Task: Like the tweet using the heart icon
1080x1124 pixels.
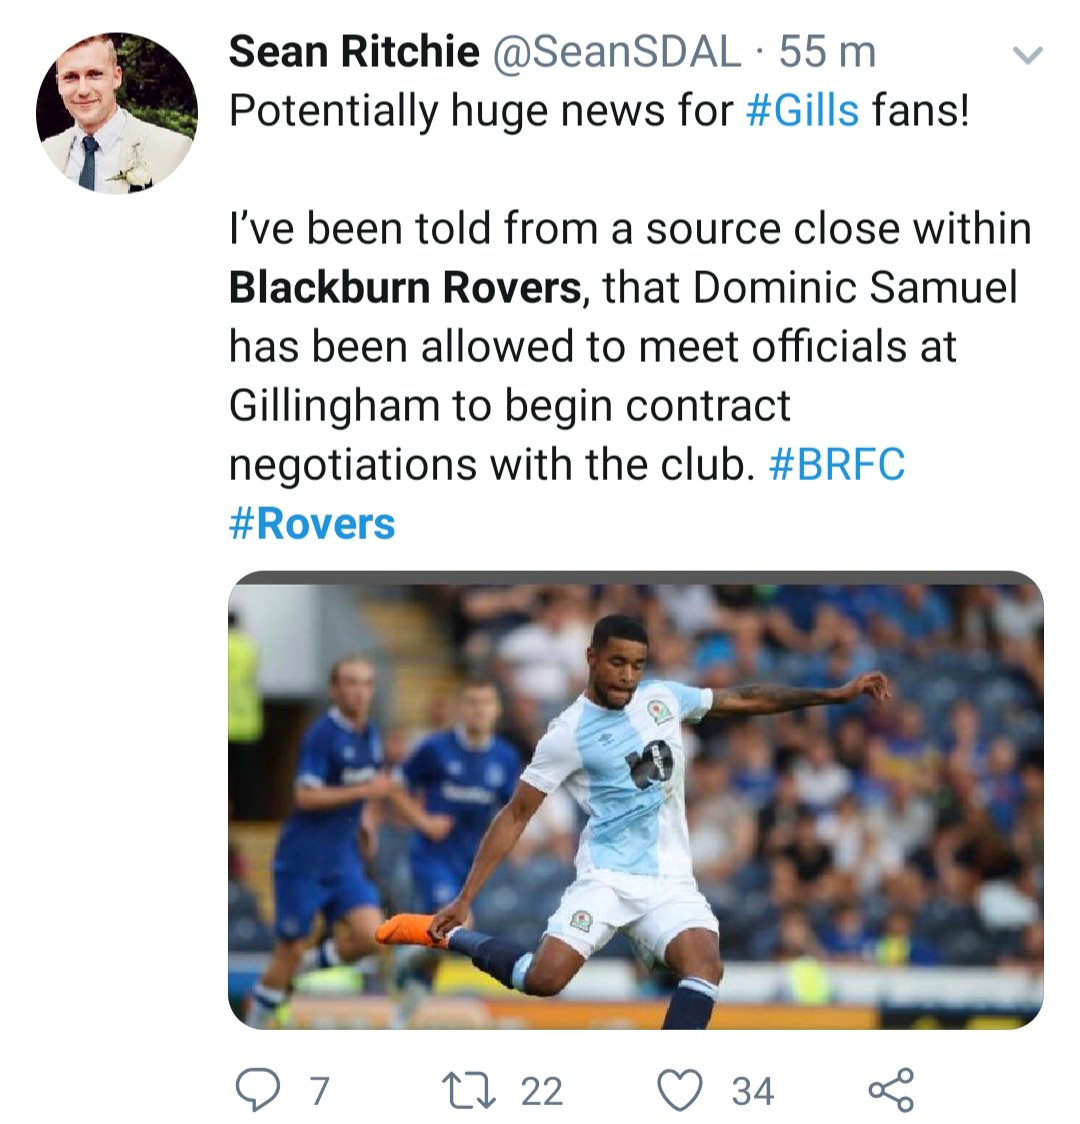Action: pos(680,1090)
